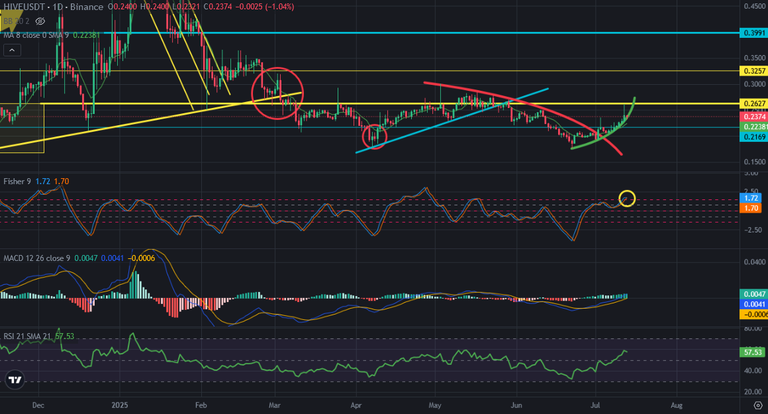Select the large red circle drawing near March

[x=278, y=93]
